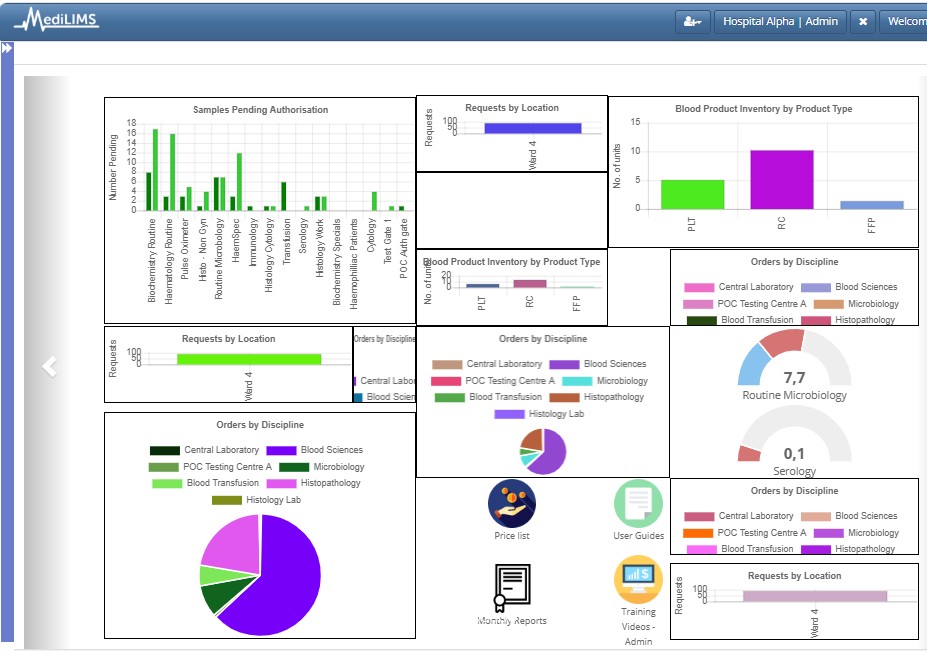Image resolution: width=927 pixels, height=656 pixels.
Task: Toggle the orange POC Testing Centre A legend
Action: [744, 533]
